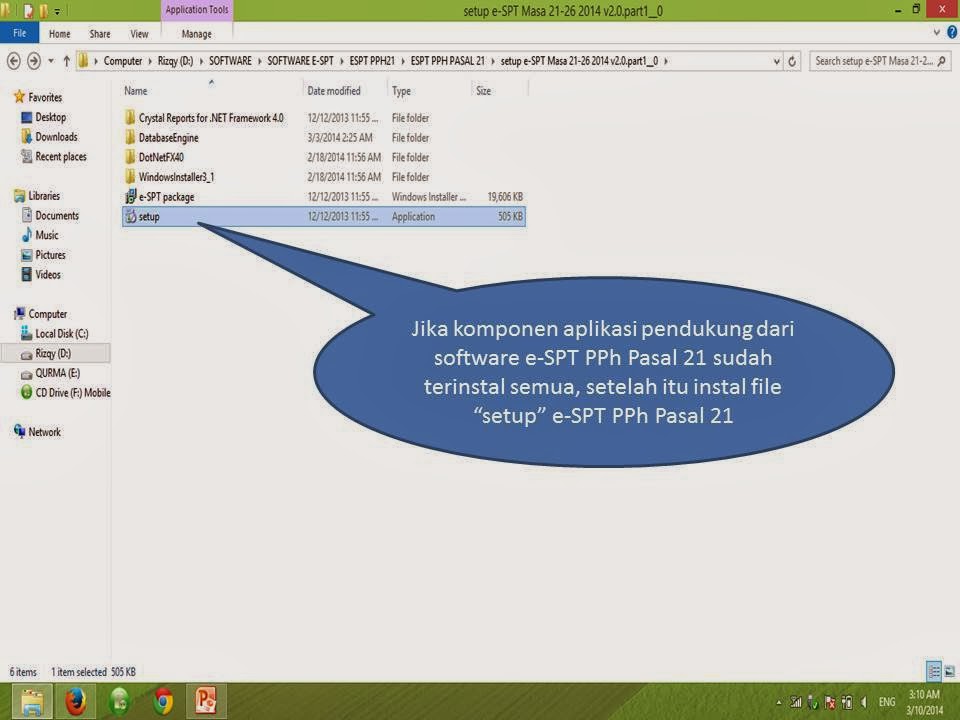The image size is (960, 720).
Task: Go up one folder level arrow
Action: coord(66,61)
